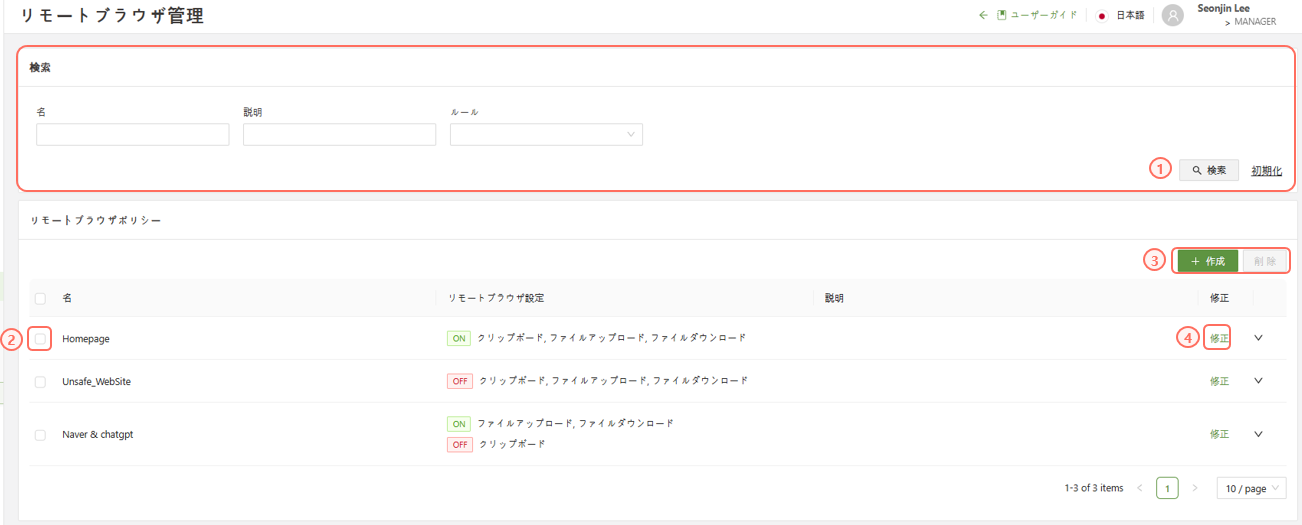Click the back arrow icon in header

[x=983, y=15]
